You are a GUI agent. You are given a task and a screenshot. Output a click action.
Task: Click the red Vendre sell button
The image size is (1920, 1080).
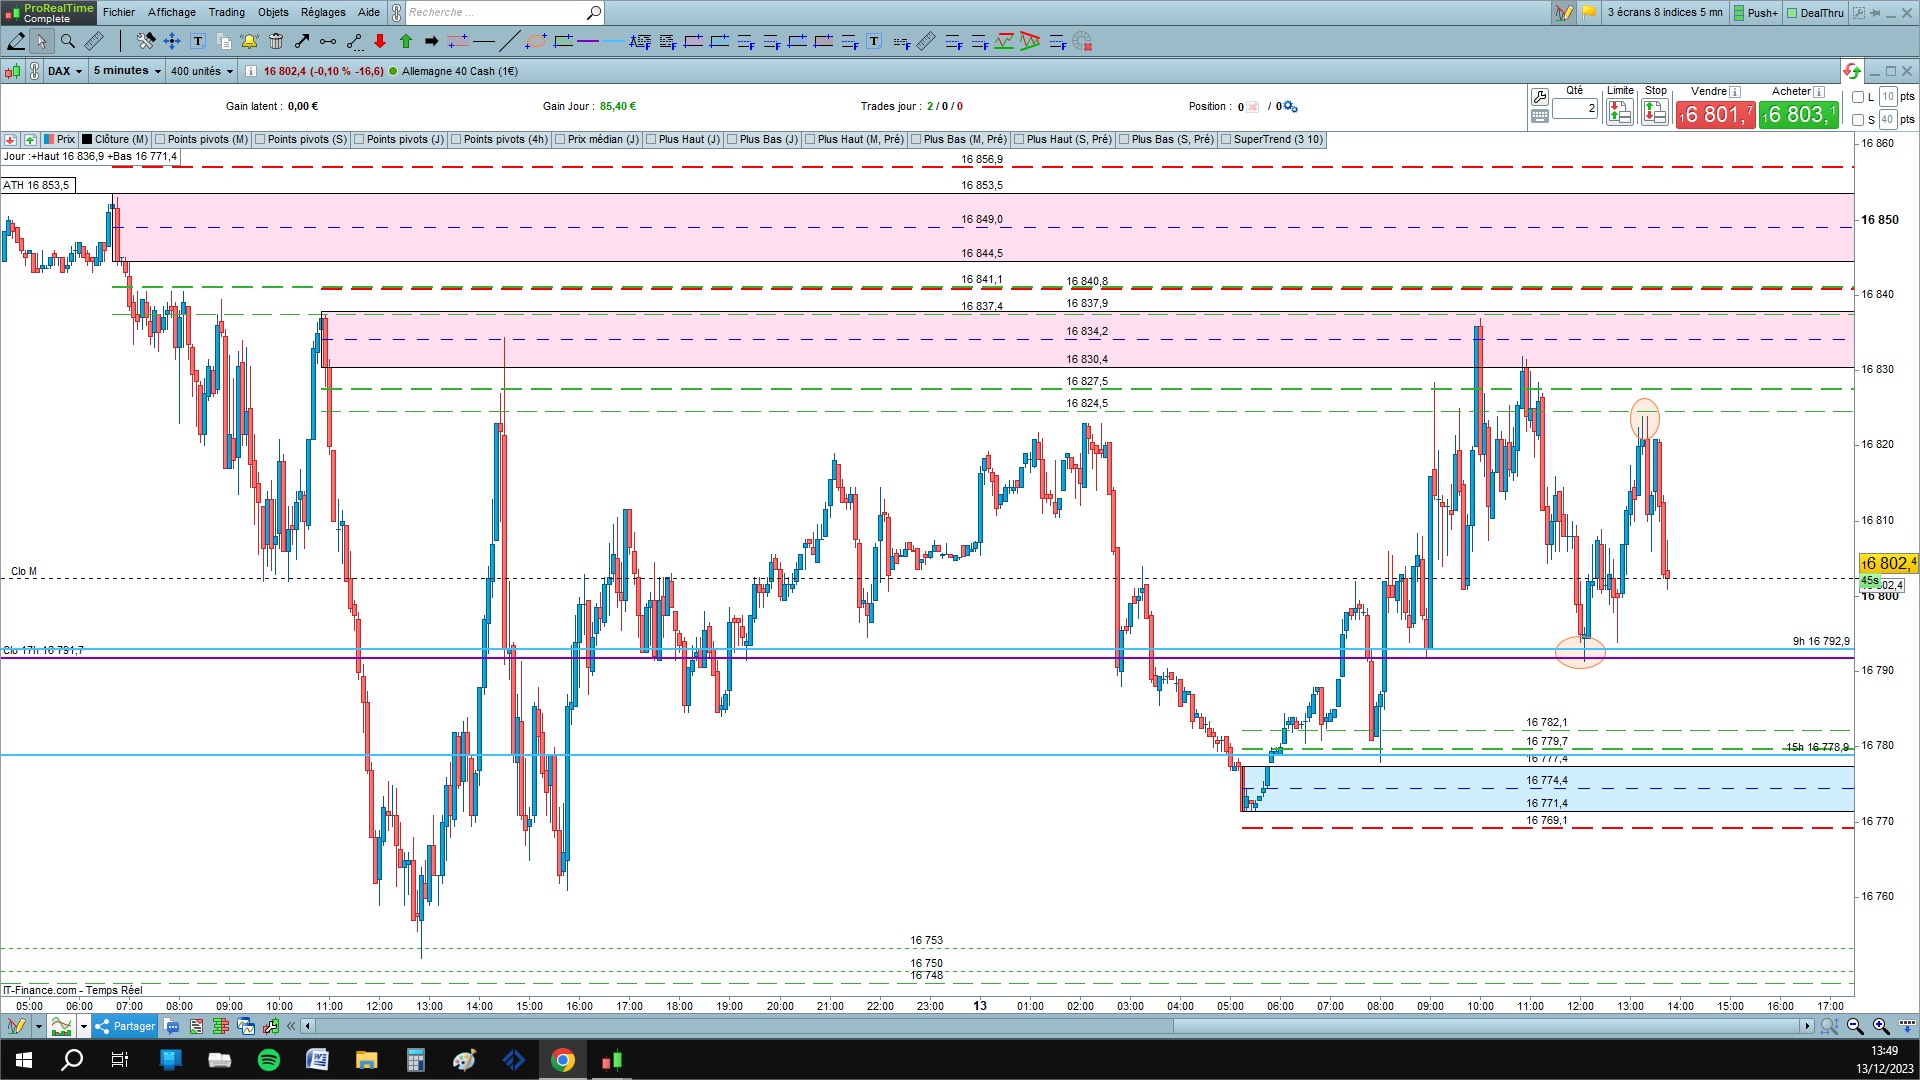pyautogui.click(x=1714, y=115)
